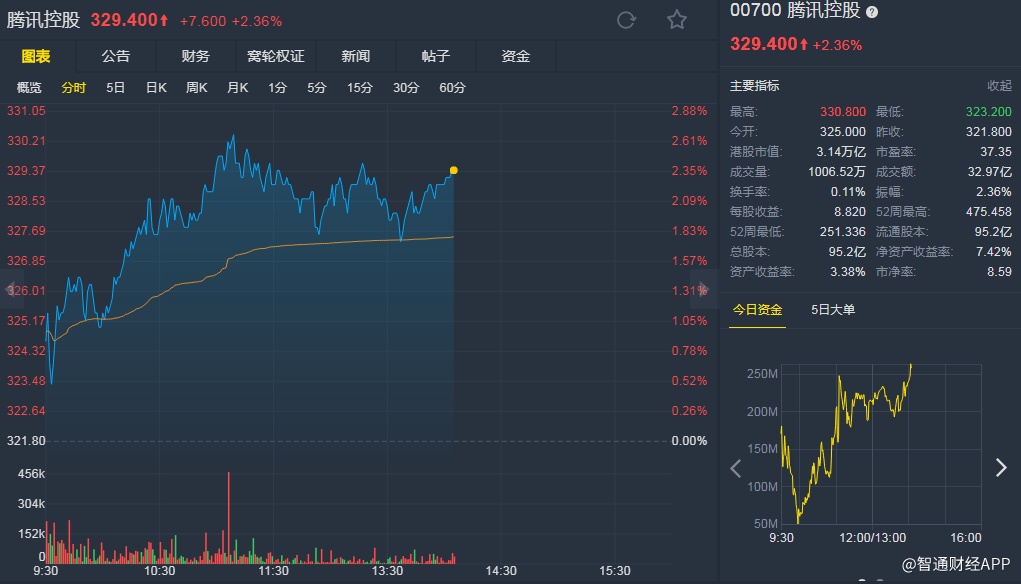The height and width of the screenshot is (584, 1021).
Task: Collapse the 主要指标 panel via 收起
Action: click(999, 86)
